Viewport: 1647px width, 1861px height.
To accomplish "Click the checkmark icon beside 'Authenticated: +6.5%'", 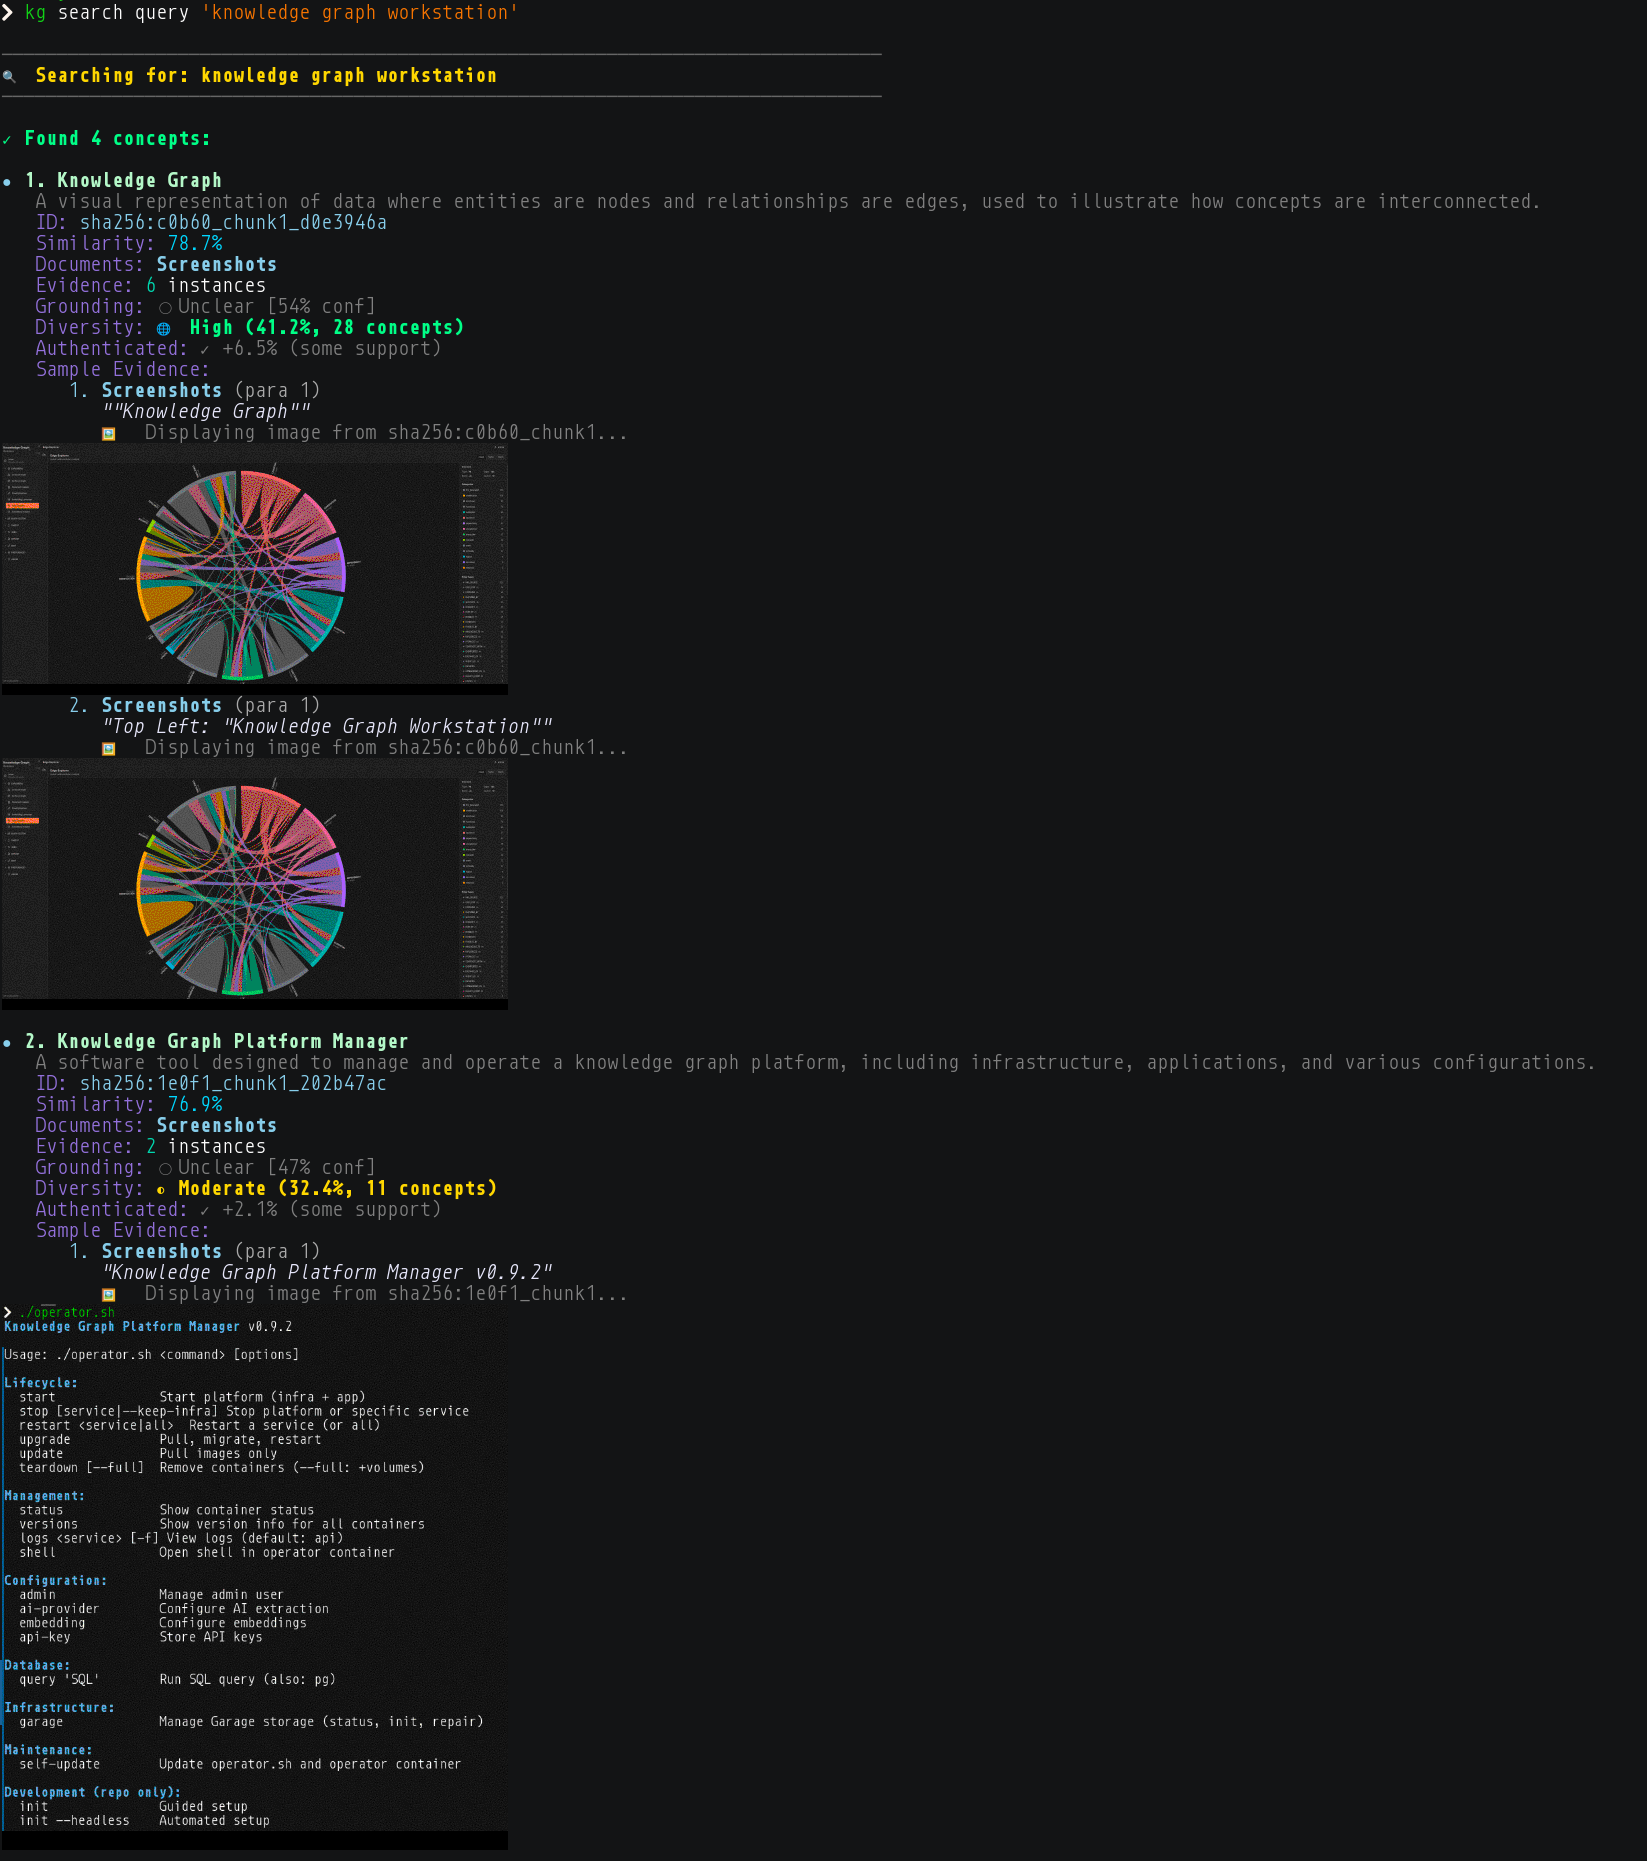I will coord(204,349).
